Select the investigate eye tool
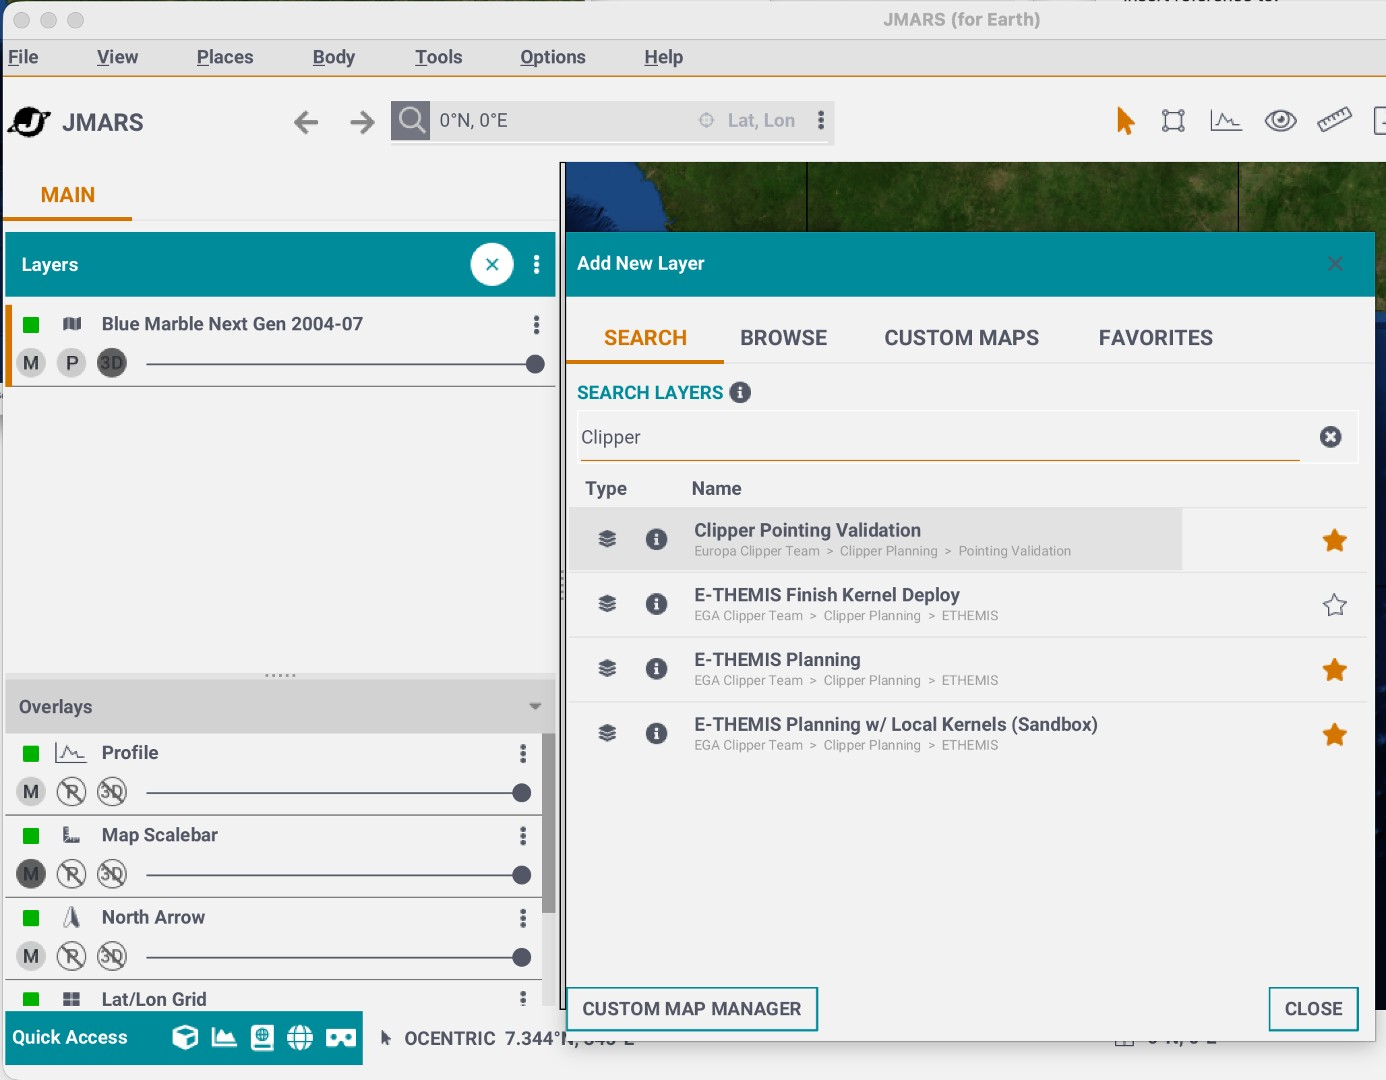Image resolution: width=1386 pixels, height=1080 pixels. click(1280, 121)
